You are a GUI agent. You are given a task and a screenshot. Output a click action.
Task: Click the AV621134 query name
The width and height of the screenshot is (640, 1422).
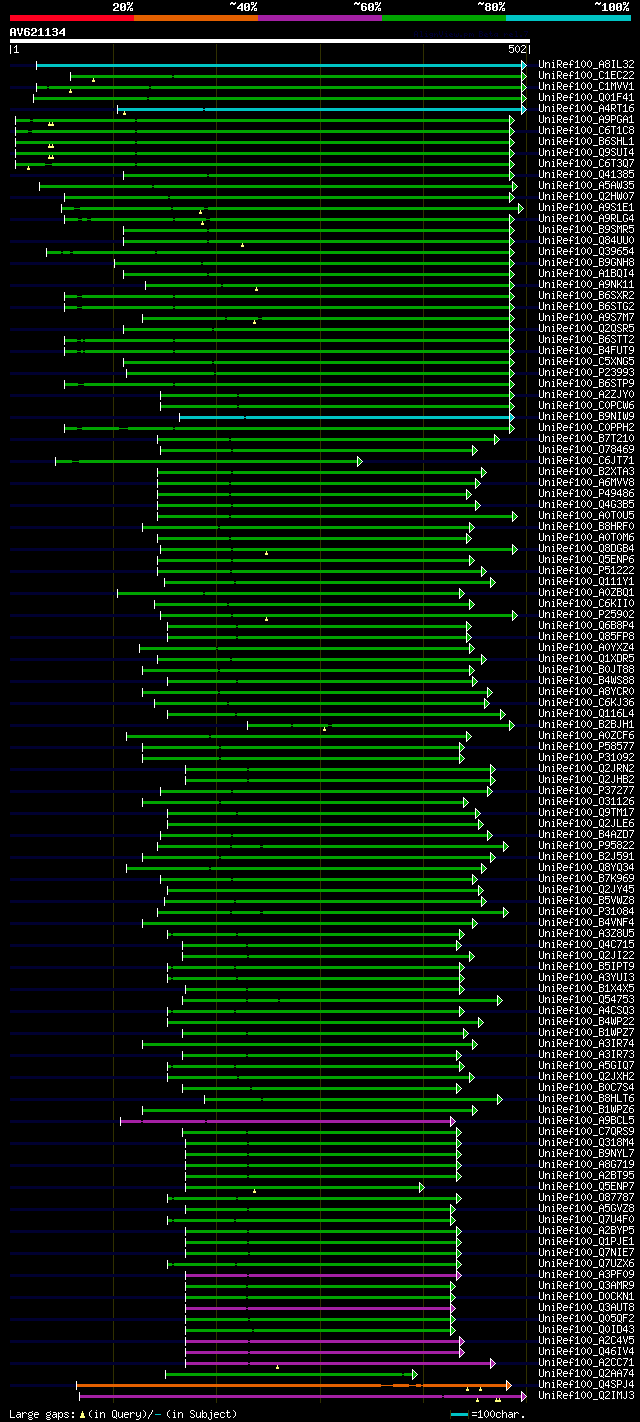pyautogui.click(x=38, y=32)
